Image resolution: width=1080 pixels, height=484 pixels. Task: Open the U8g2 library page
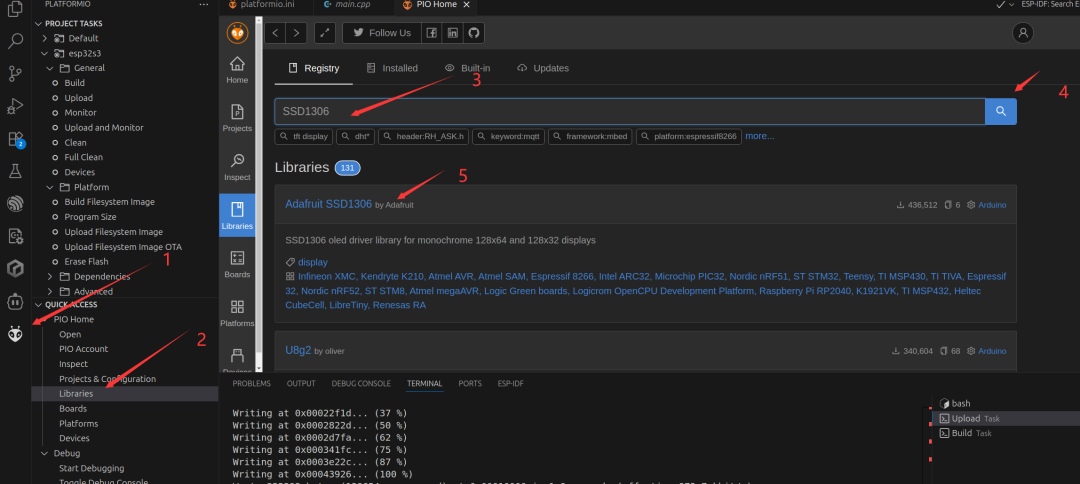pos(298,350)
